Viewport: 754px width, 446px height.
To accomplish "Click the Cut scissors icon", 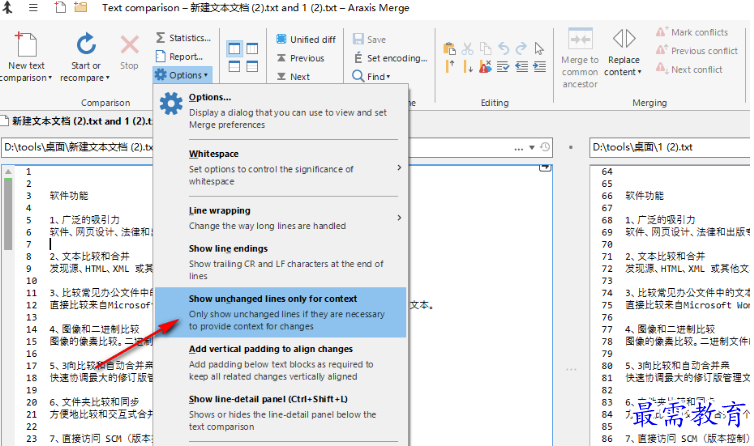I will (x=467, y=48).
